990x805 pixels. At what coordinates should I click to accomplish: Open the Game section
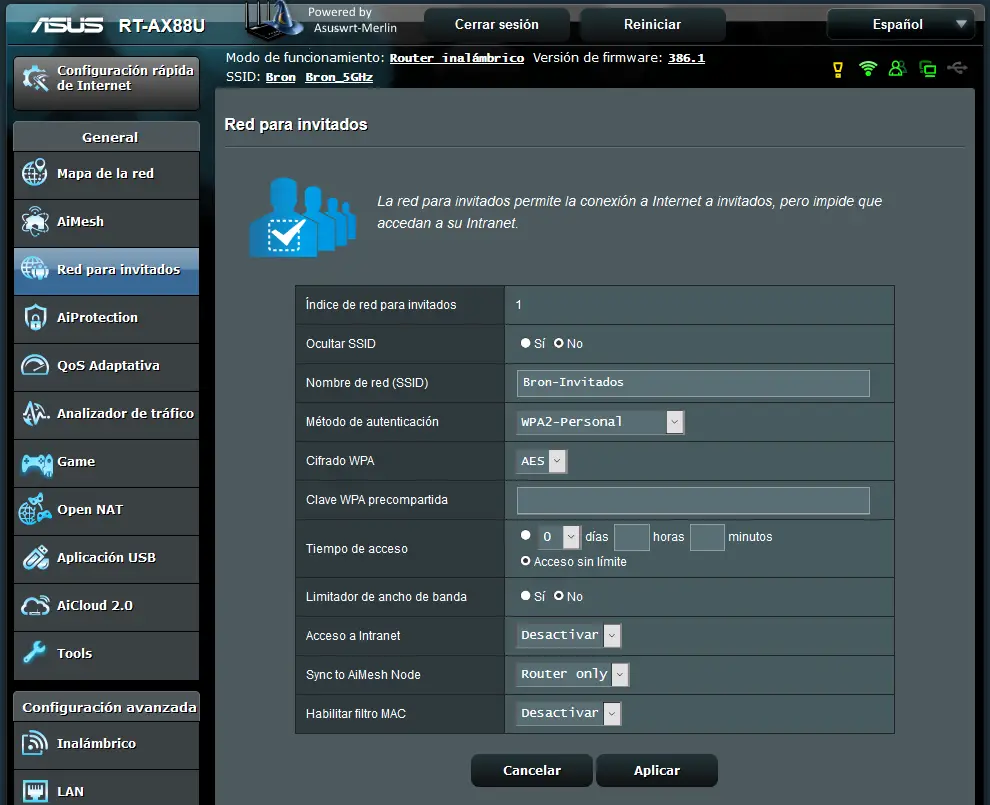tap(106, 462)
